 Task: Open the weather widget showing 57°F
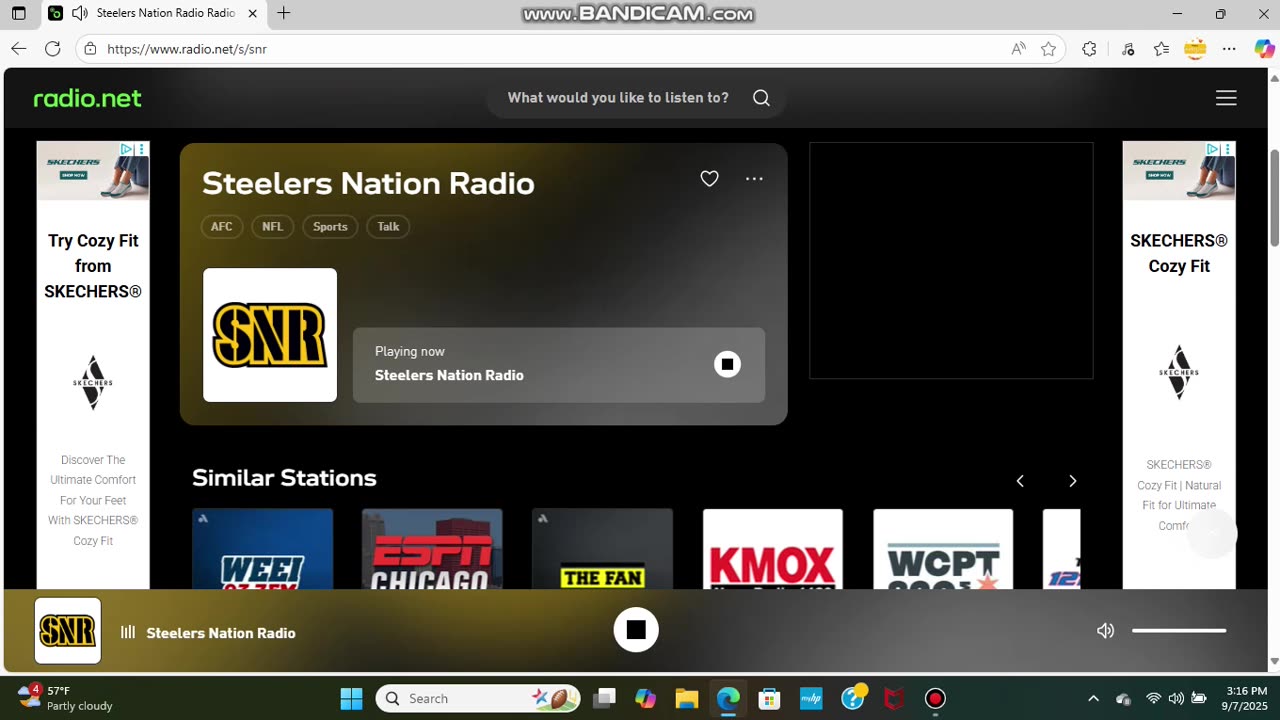pyautogui.click(x=65, y=698)
